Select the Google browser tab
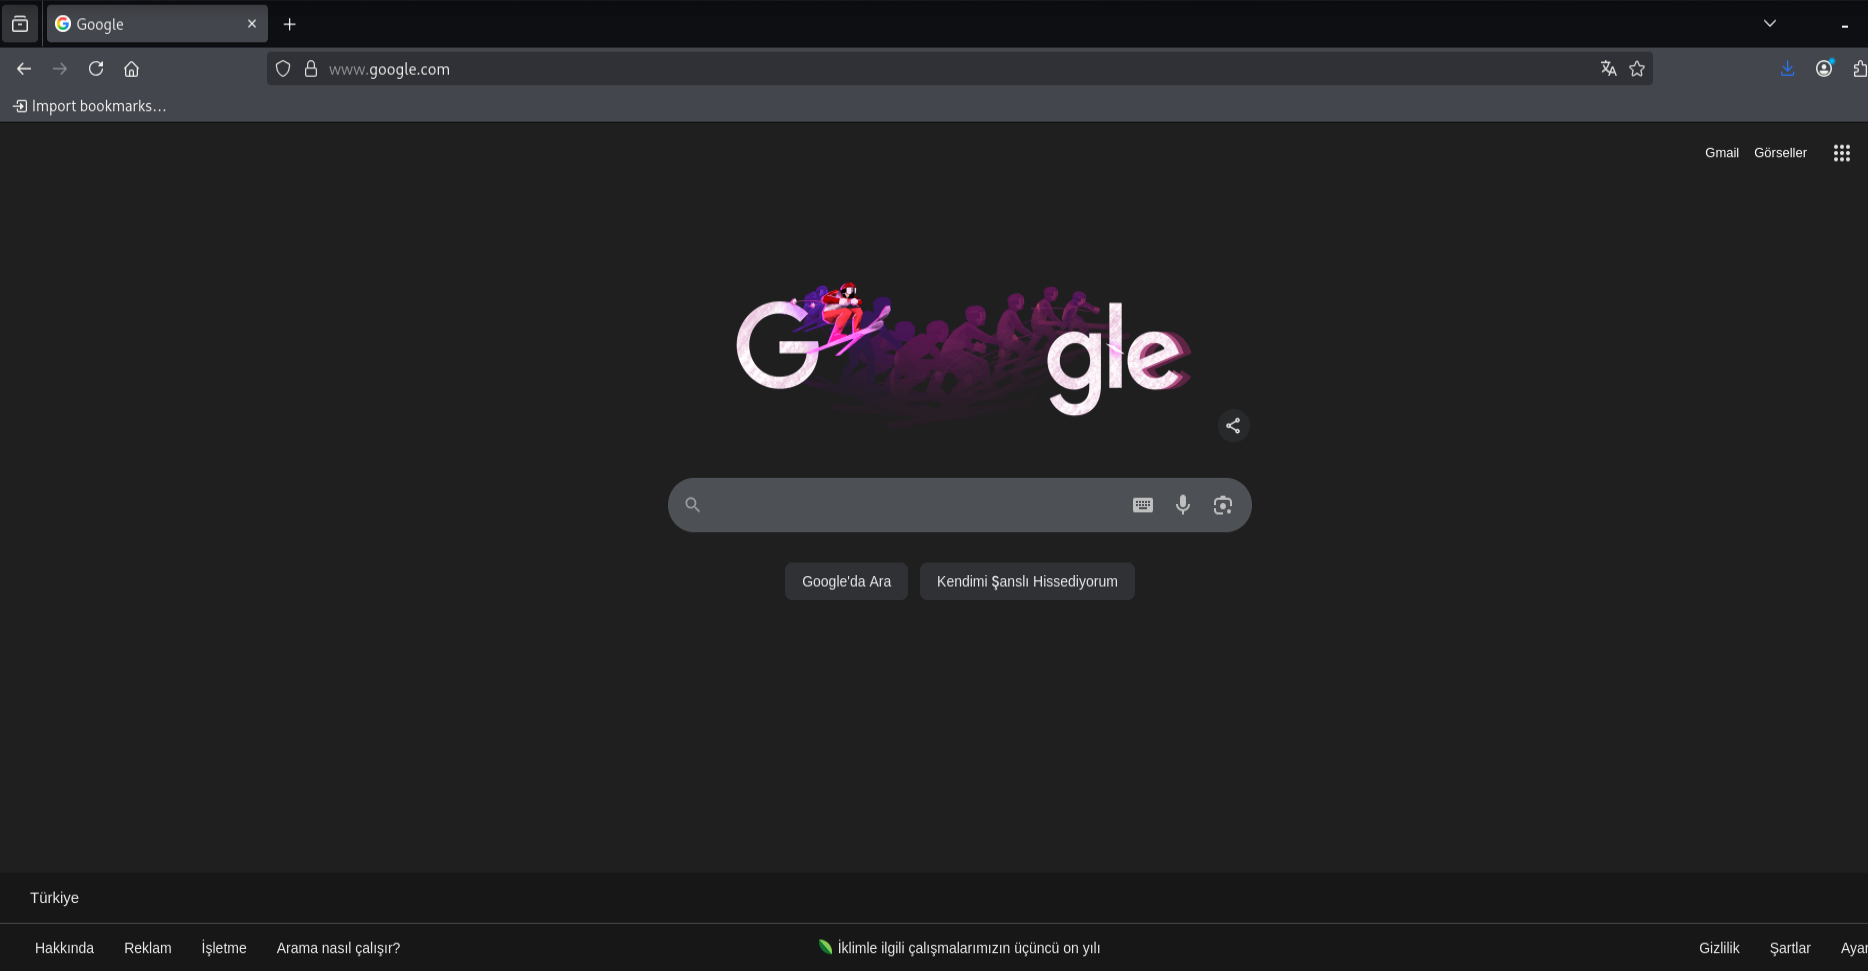The image size is (1868, 971). click(x=157, y=24)
